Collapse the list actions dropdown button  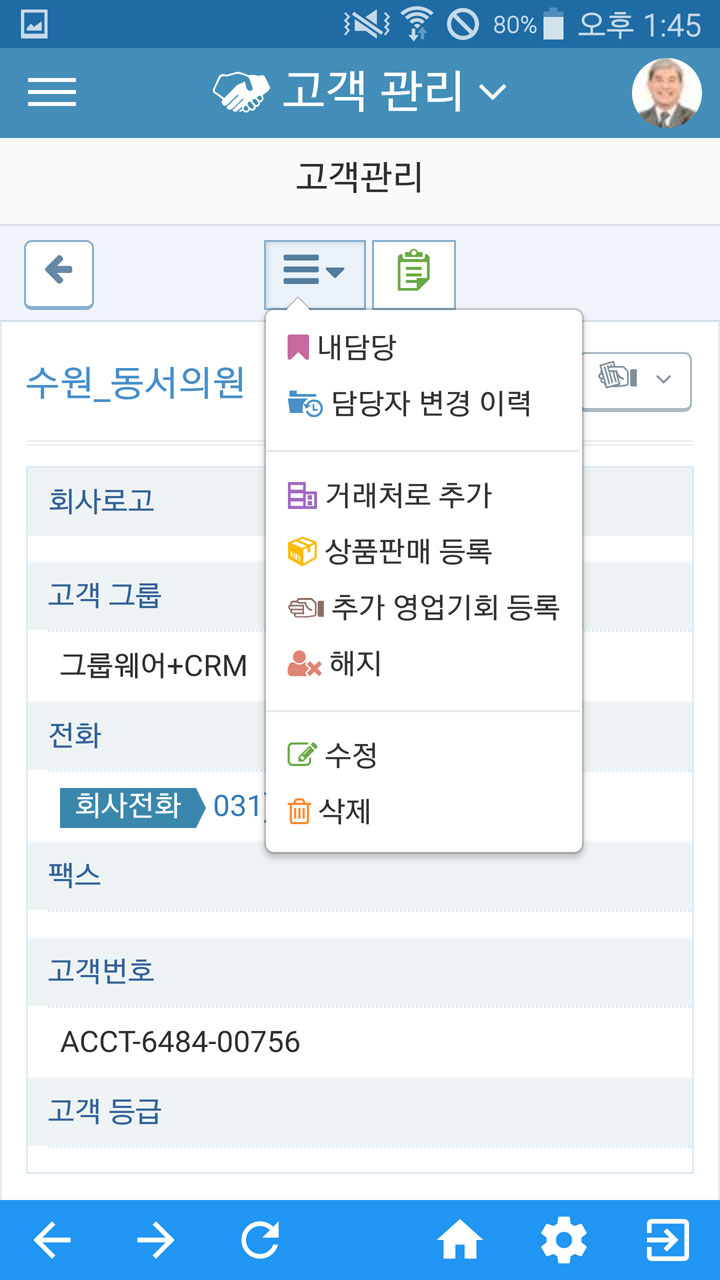point(315,274)
